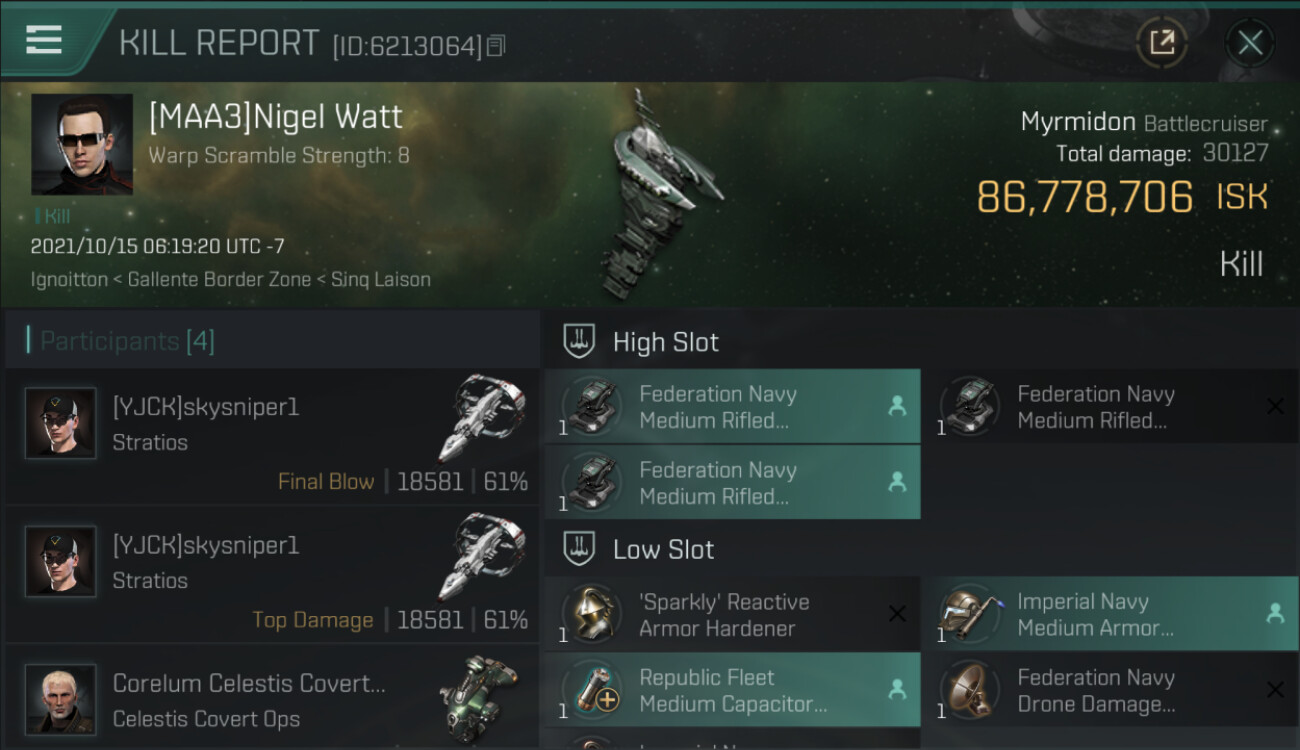Close the kill report window

tap(1250, 42)
